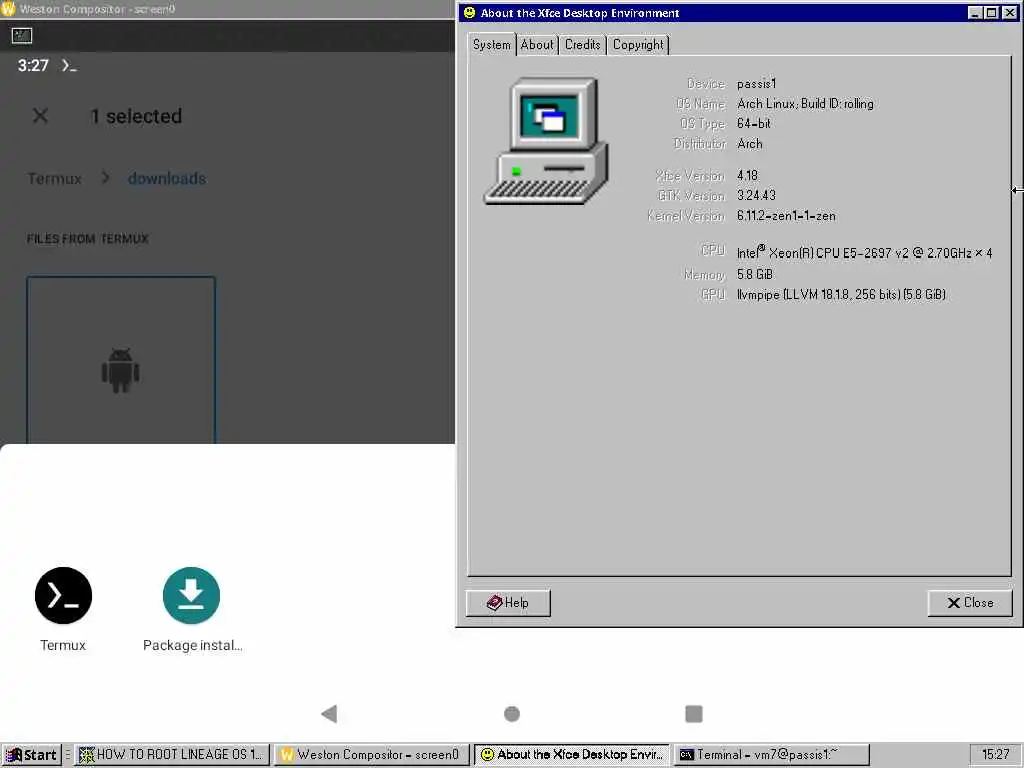Select the Android APK file thumbnail
Image resolution: width=1024 pixels, height=768 pixels.
[121, 360]
